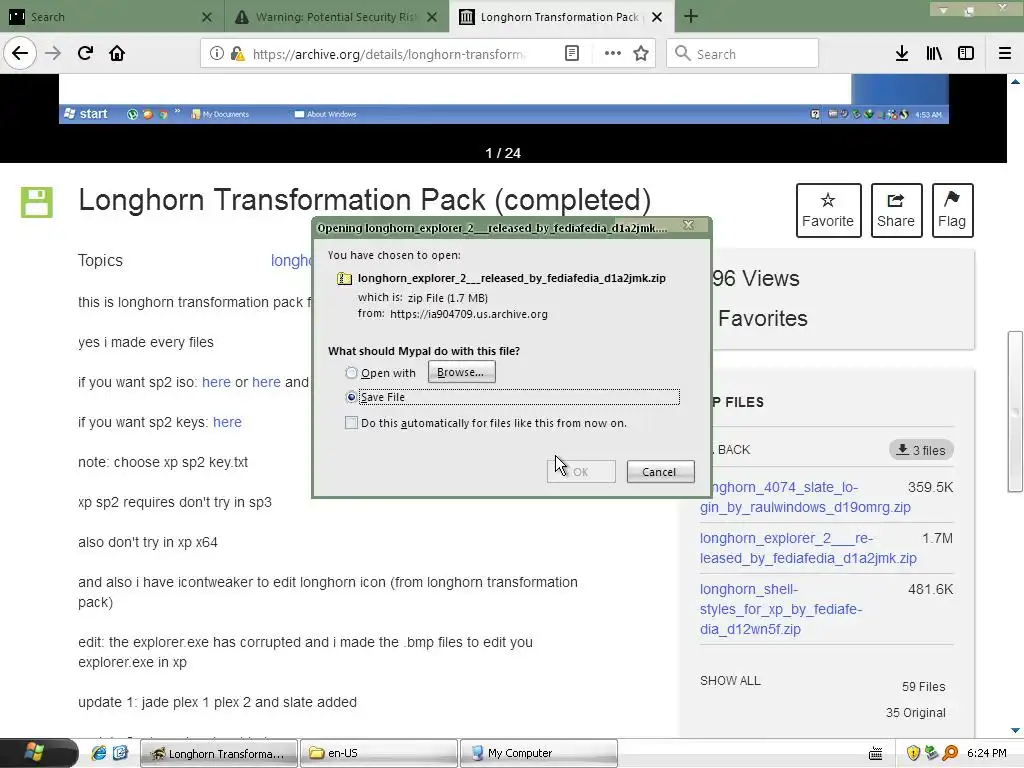
Task: Close the Opening file dialog with X
Action: pyautogui.click(x=688, y=225)
